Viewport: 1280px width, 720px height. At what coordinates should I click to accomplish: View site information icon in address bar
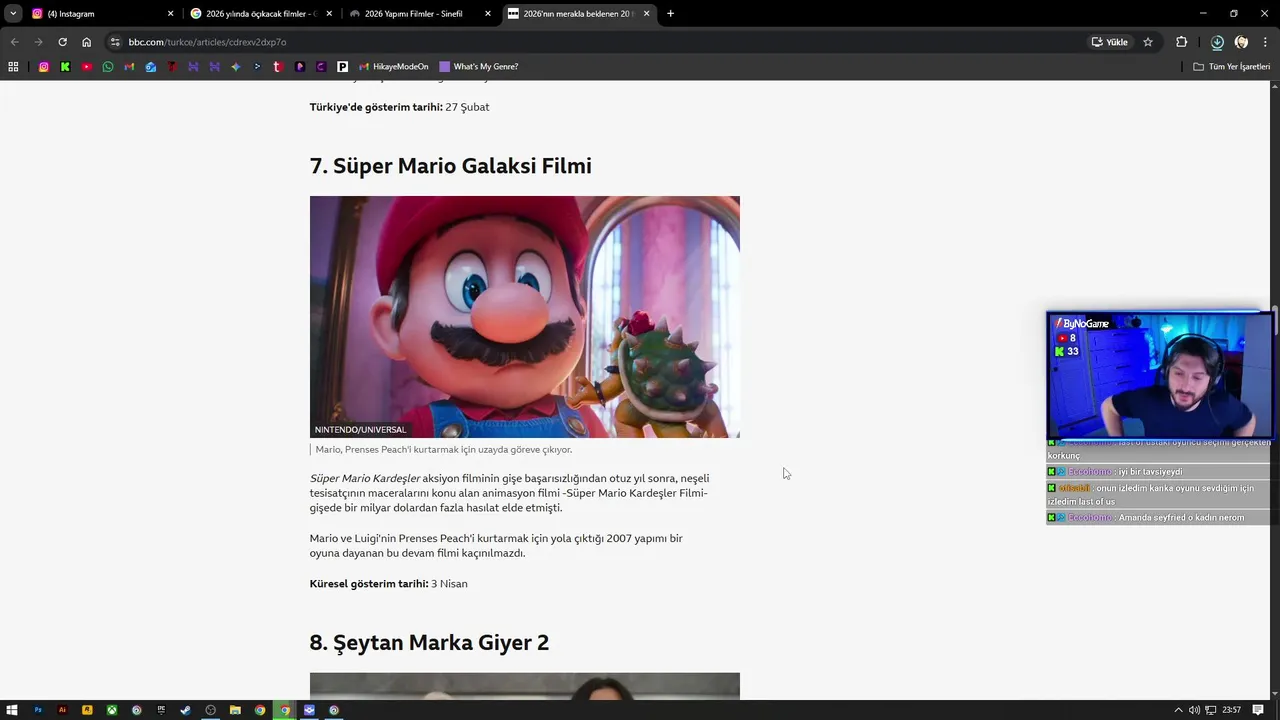pyautogui.click(x=115, y=42)
